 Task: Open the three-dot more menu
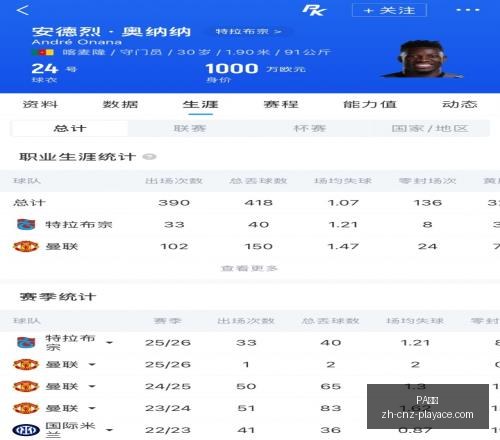click(468, 10)
